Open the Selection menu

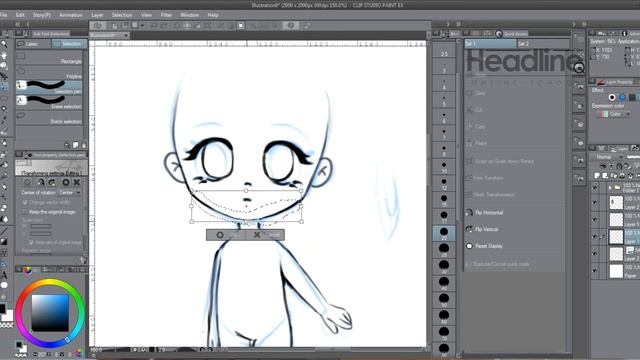pos(122,15)
